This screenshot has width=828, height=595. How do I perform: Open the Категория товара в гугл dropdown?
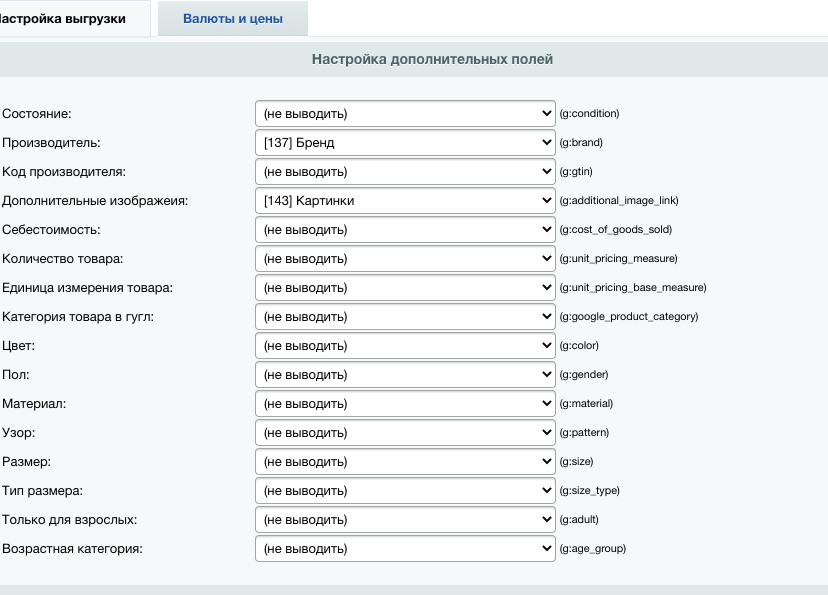405,317
